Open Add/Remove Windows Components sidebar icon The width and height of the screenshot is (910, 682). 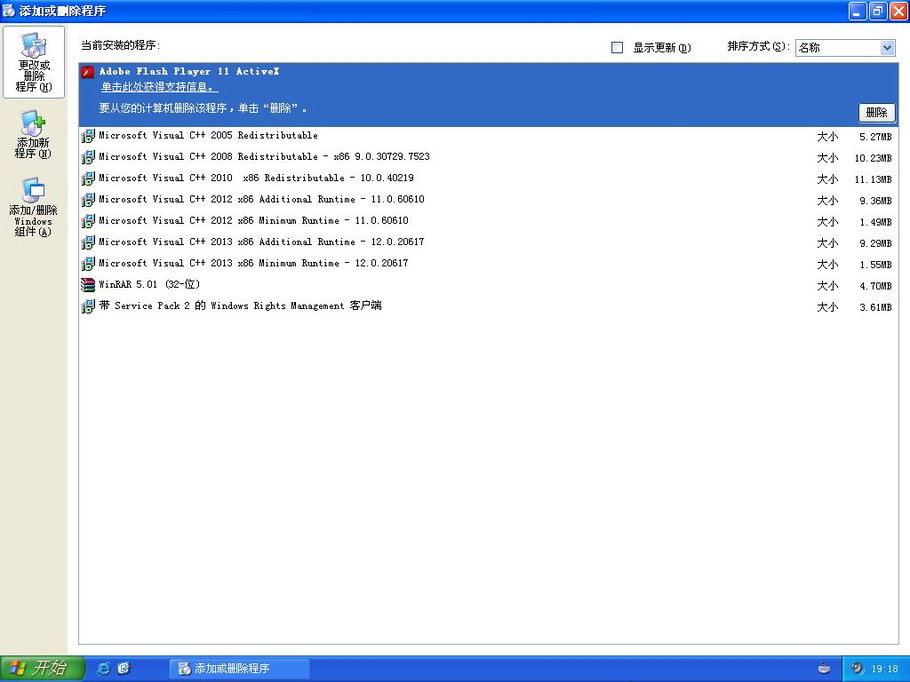[33, 207]
